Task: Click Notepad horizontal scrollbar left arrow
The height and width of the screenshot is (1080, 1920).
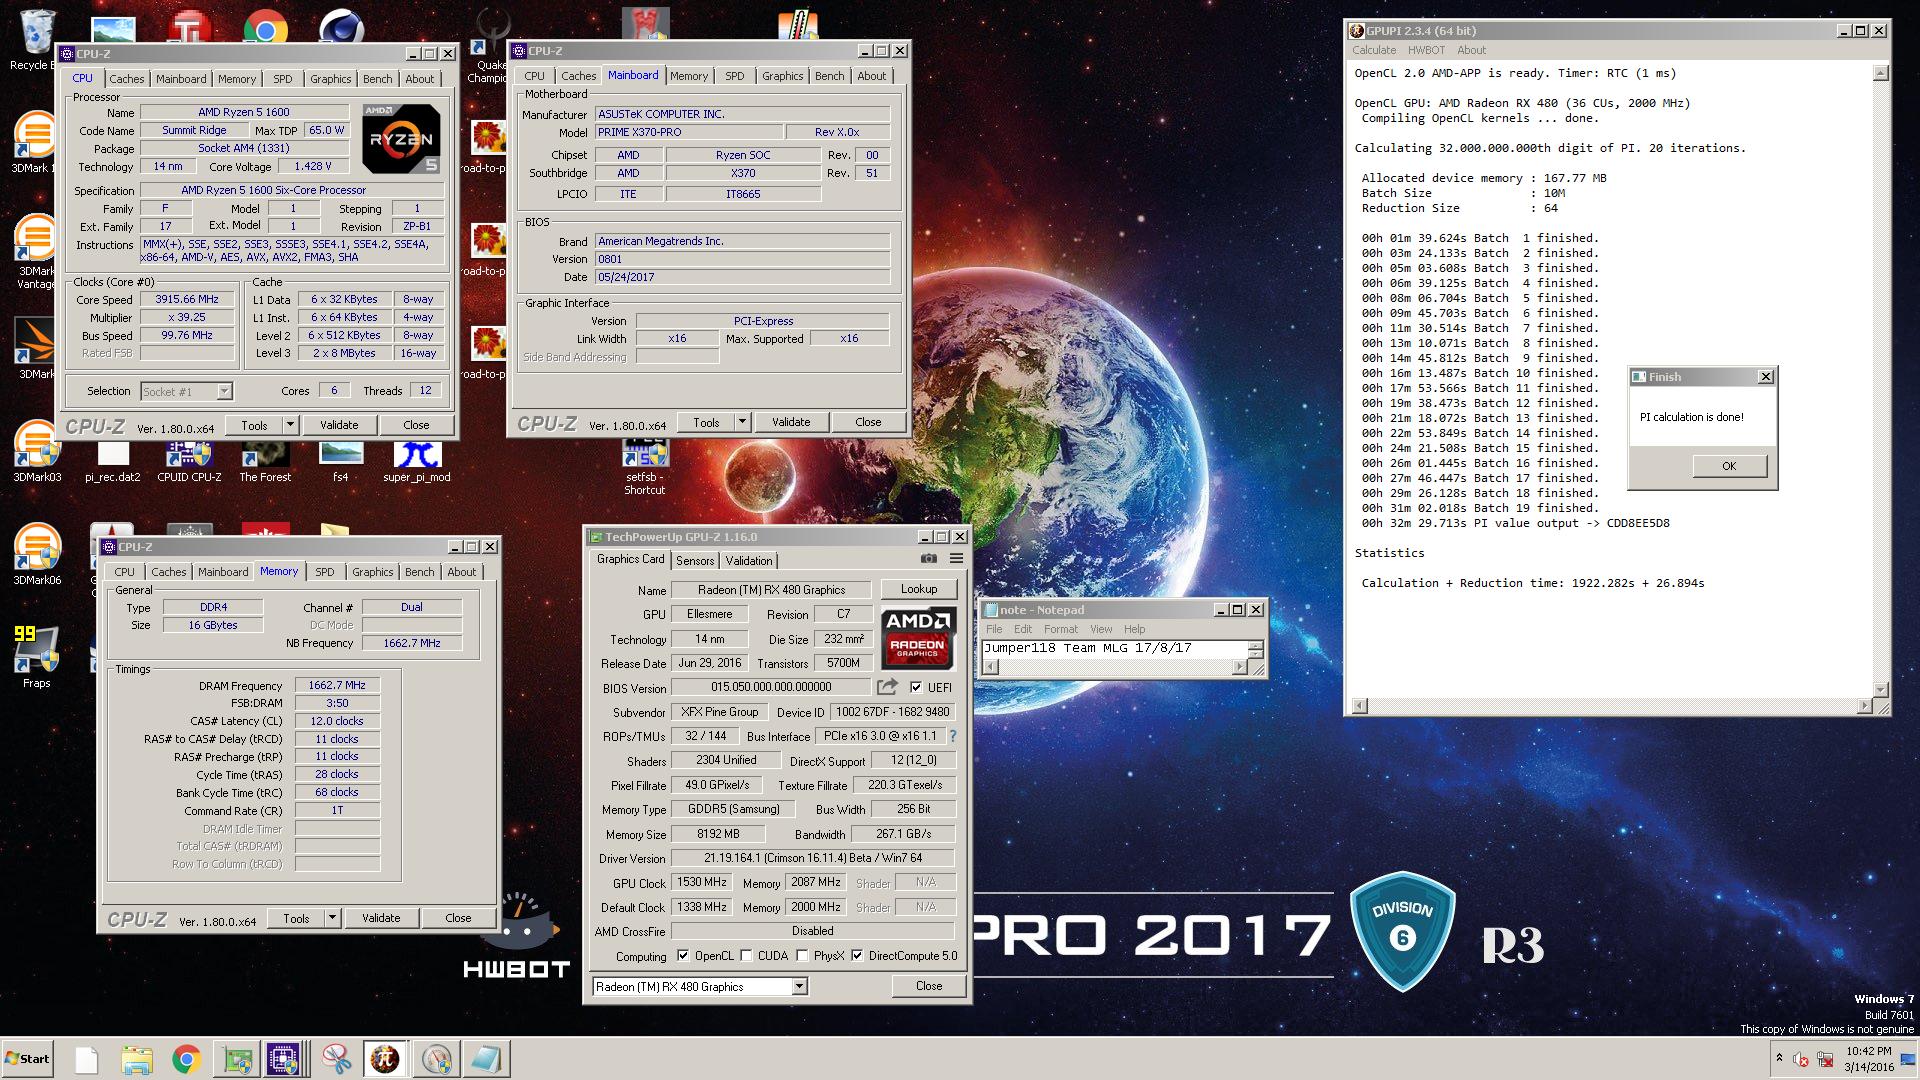Action: coord(992,667)
